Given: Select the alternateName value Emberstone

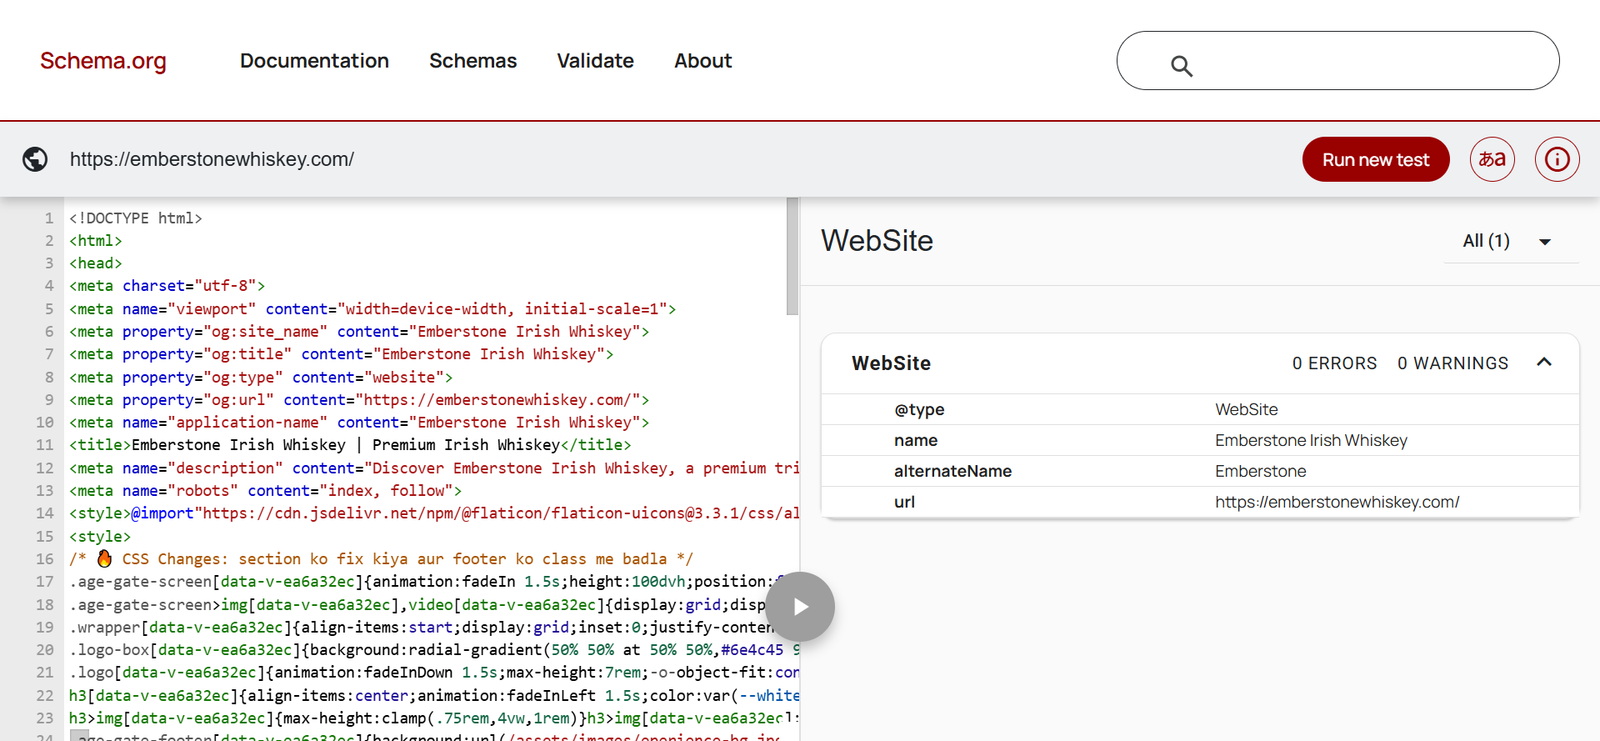Looking at the screenshot, I should coord(1261,472).
